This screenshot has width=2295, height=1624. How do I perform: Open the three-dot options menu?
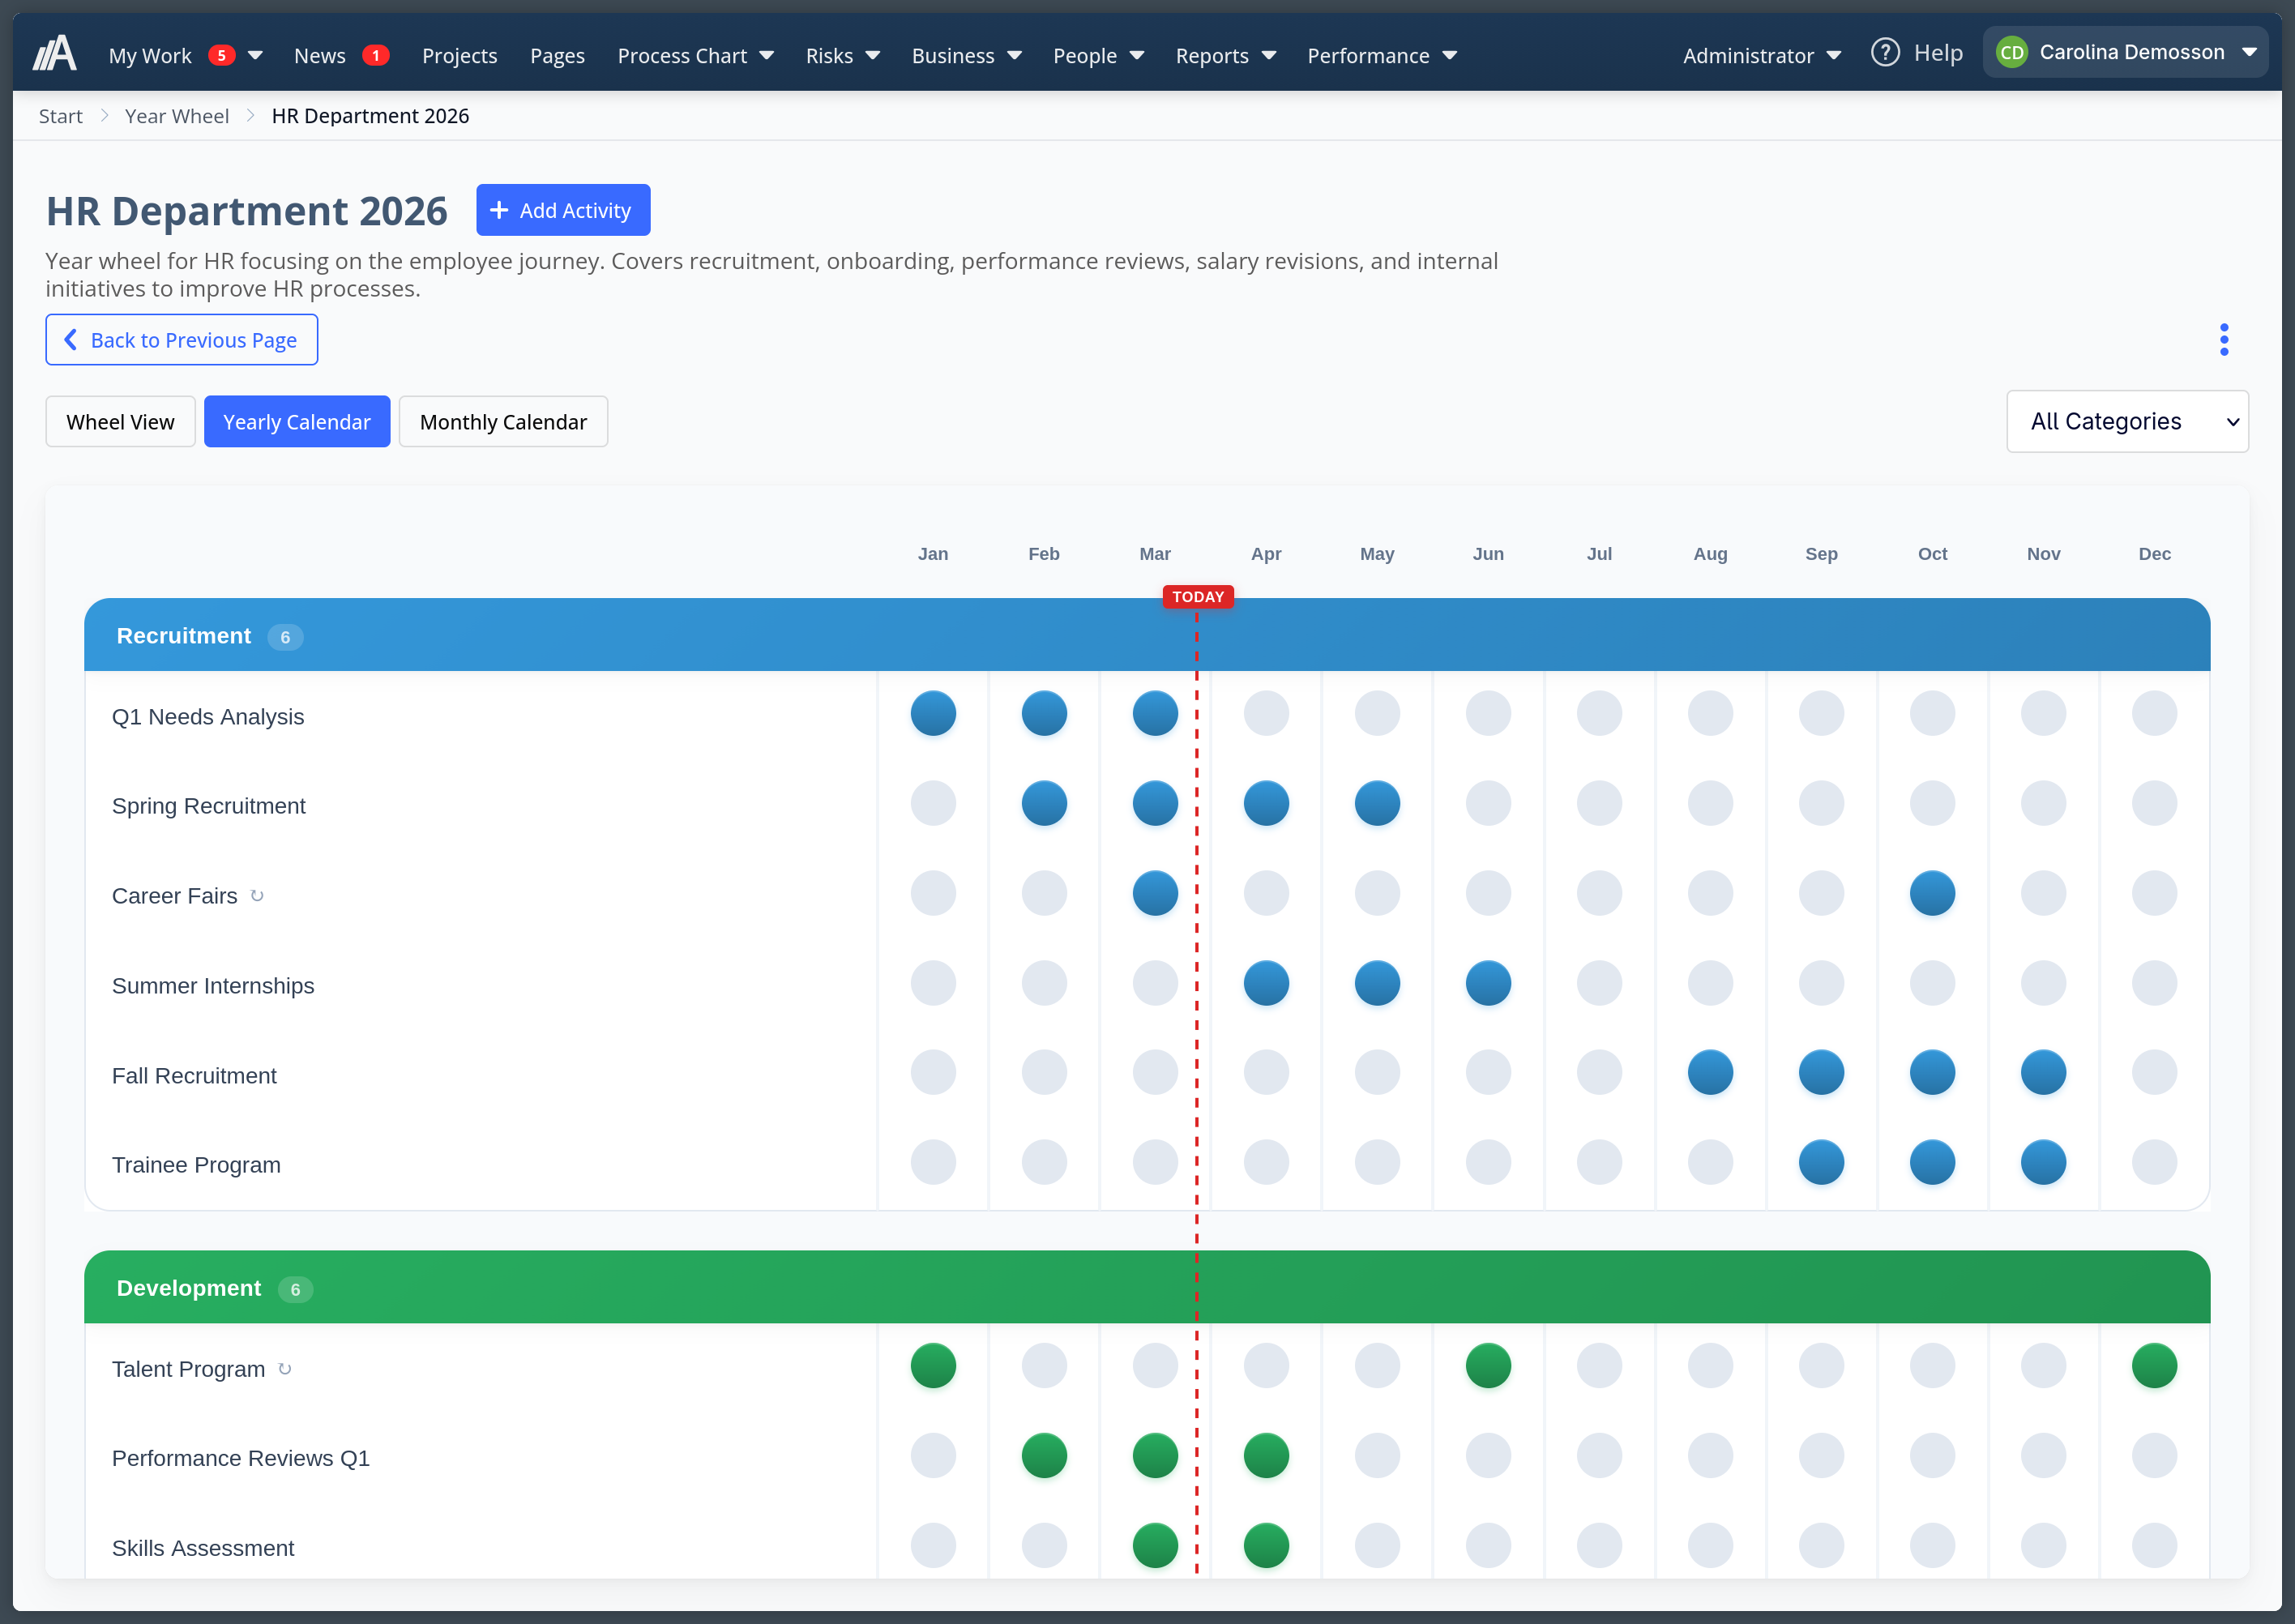pos(2224,339)
